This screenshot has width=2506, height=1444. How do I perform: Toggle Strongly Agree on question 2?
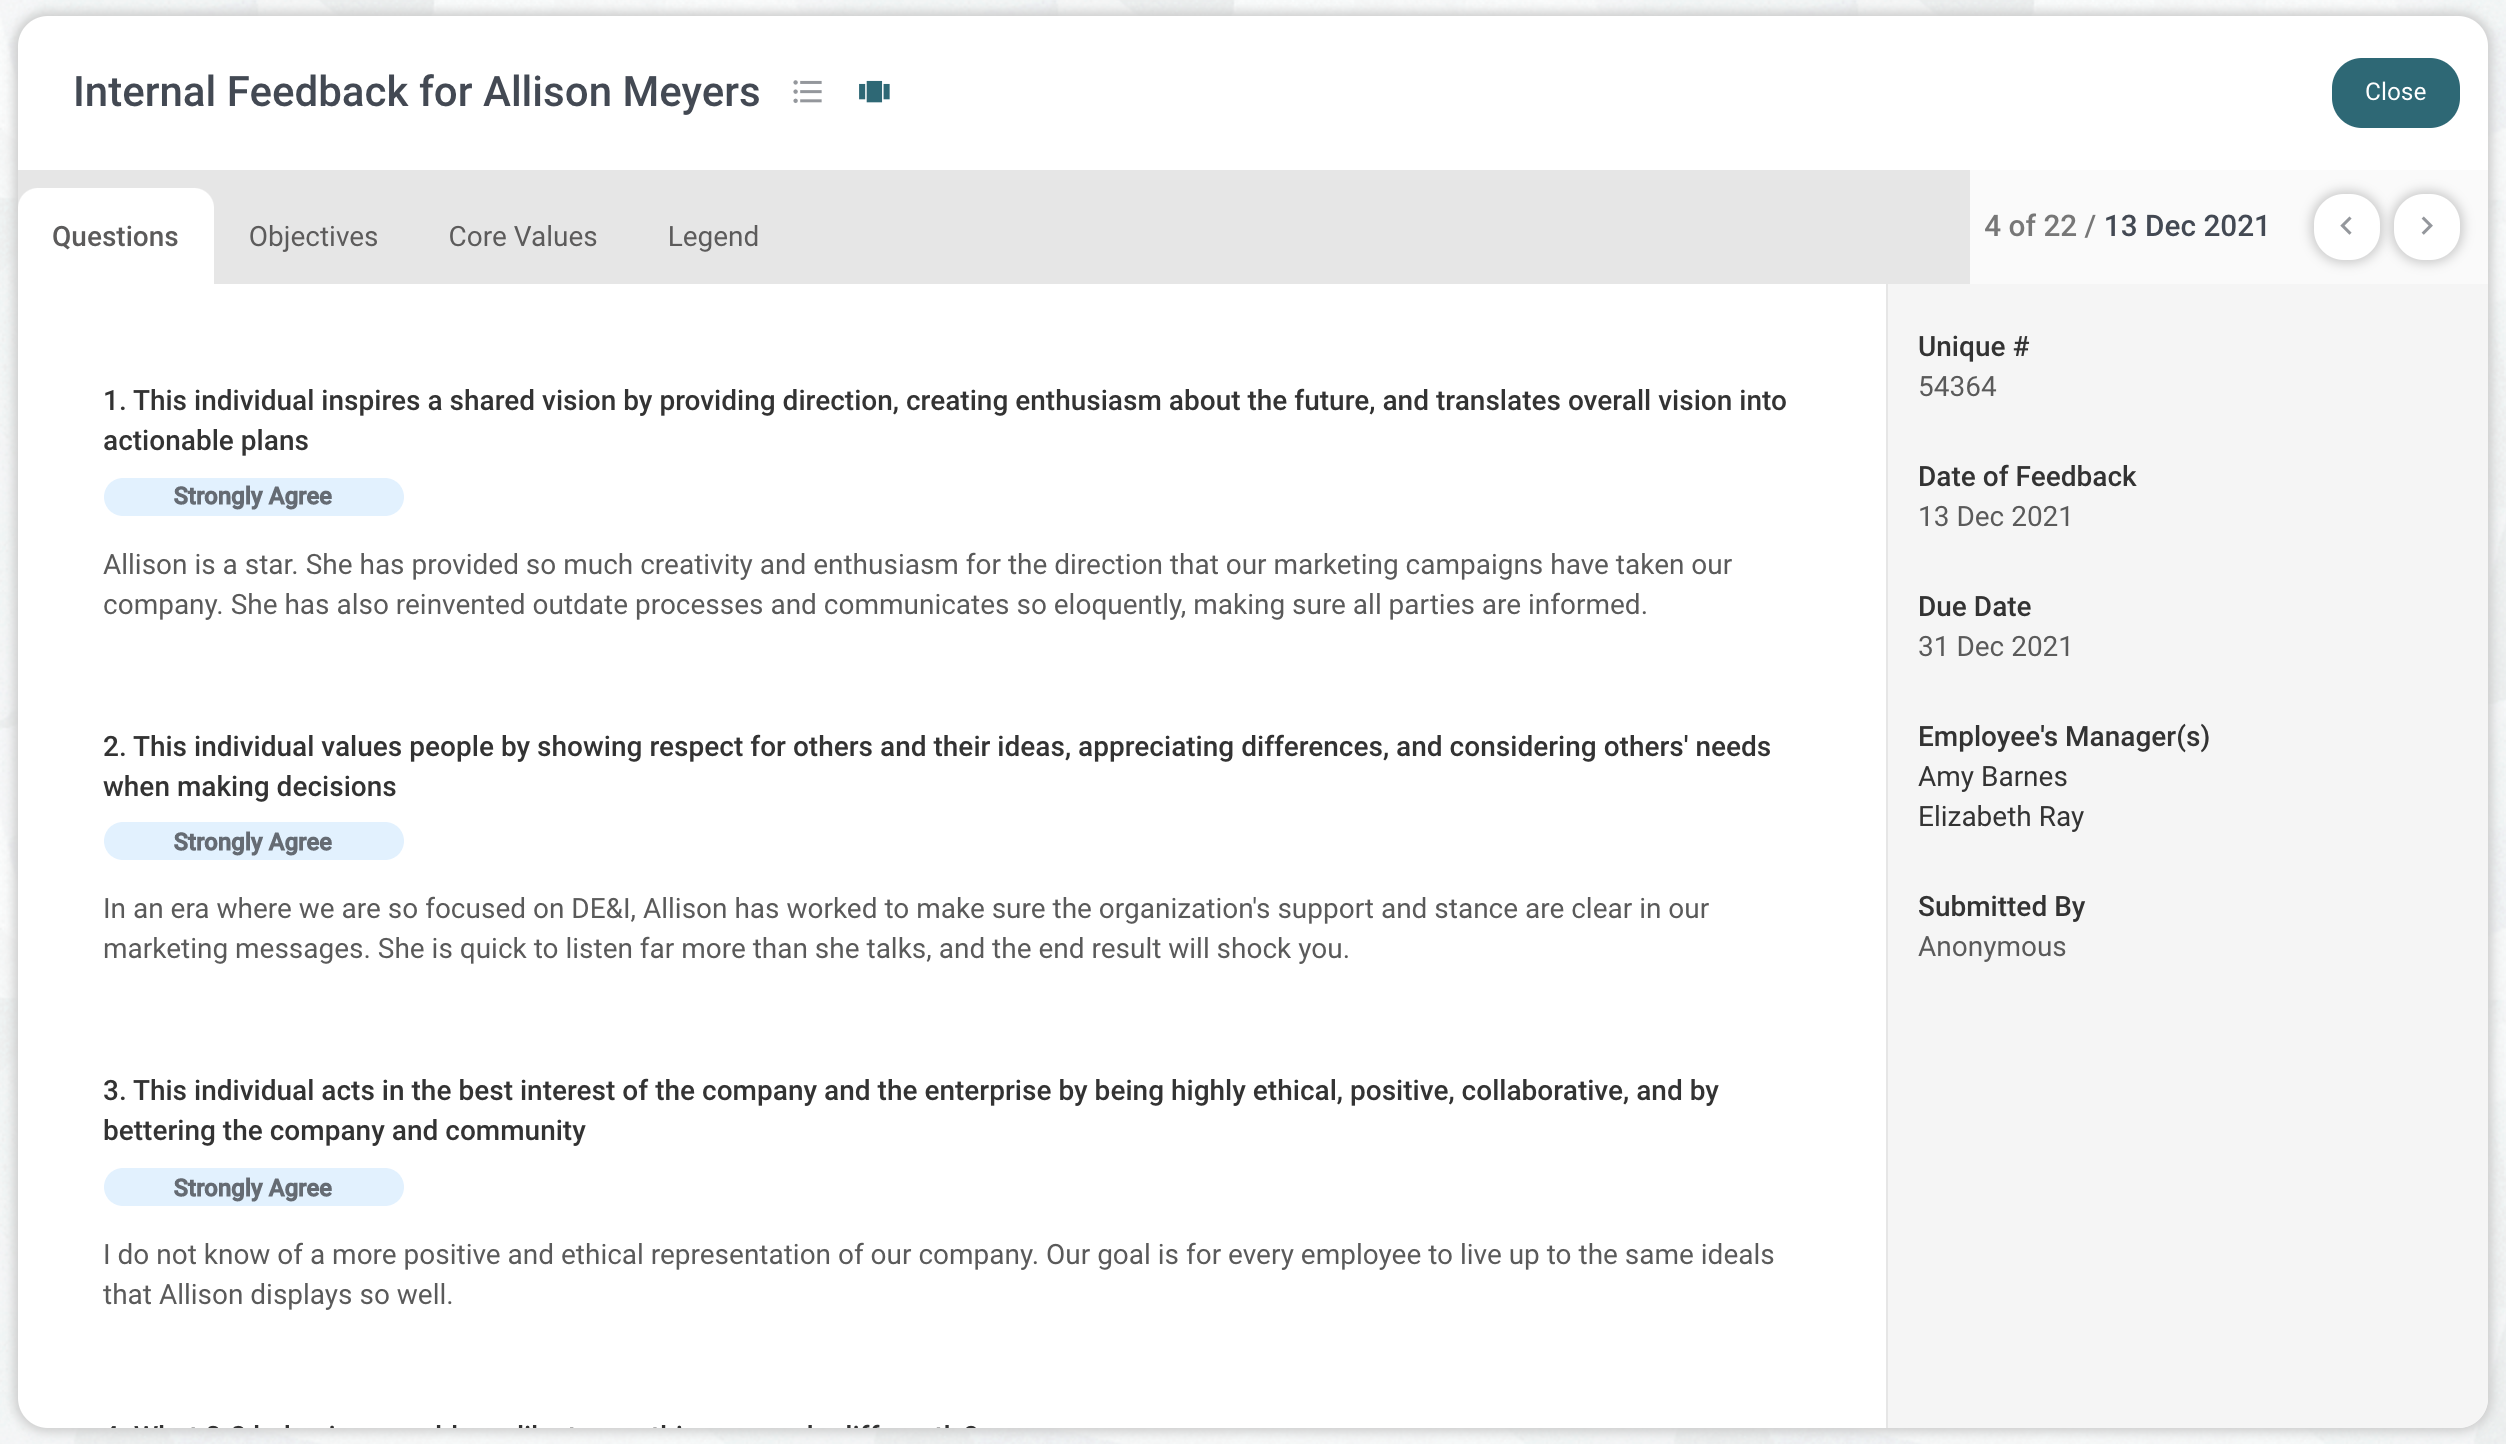(x=252, y=841)
